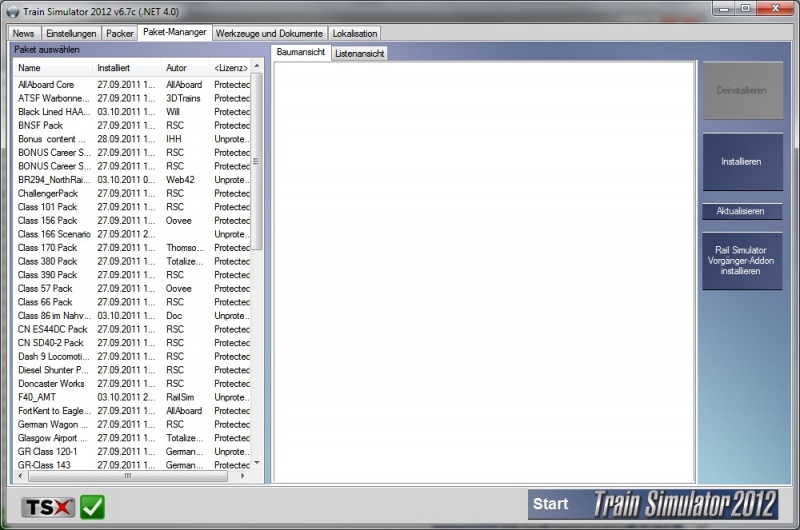Screen dimensions: 800x530
Task: Select the ChallengerPack row
Action: (133, 193)
